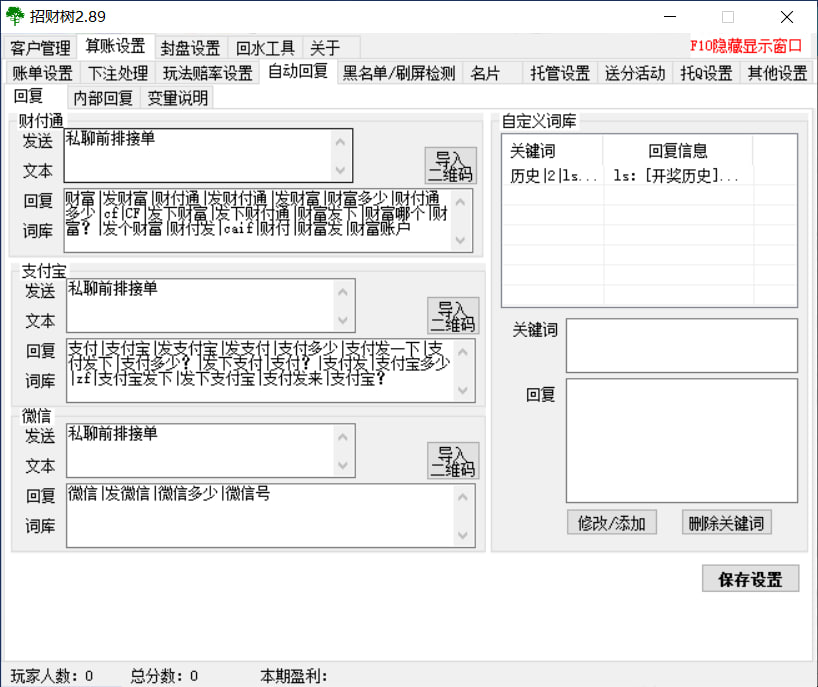This screenshot has width=818, height=687.
Task: Click the 招财树 tree icon in title bar
Action: [15, 16]
